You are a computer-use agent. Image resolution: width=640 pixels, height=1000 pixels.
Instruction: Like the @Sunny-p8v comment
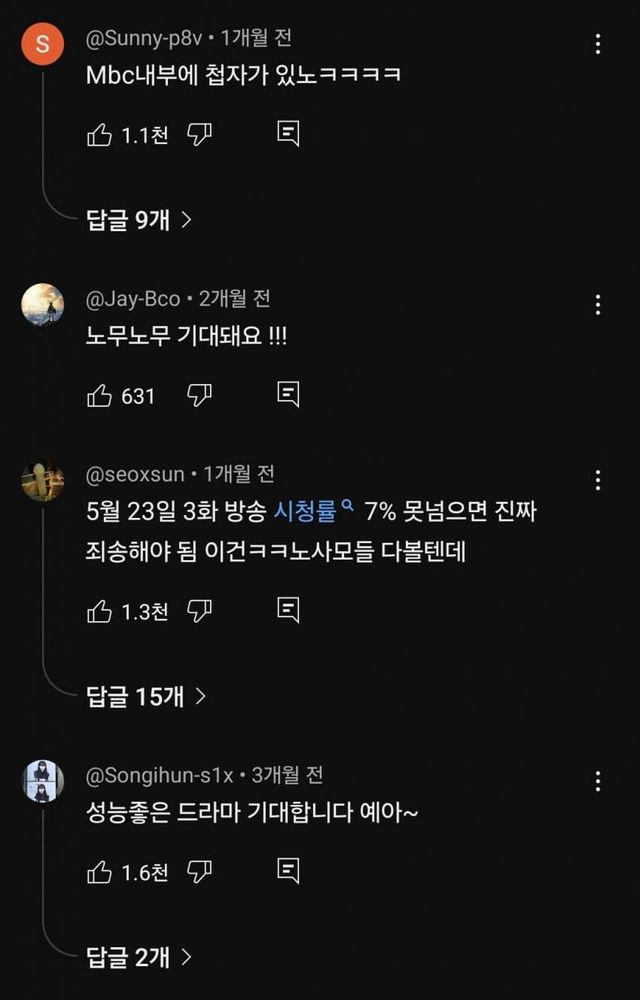click(100, 135)
